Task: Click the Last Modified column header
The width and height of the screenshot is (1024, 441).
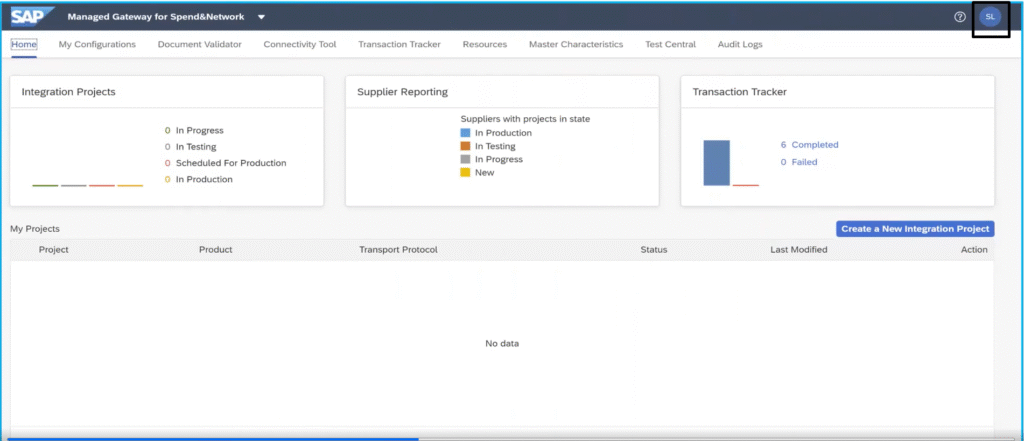Action: [799, 250]
